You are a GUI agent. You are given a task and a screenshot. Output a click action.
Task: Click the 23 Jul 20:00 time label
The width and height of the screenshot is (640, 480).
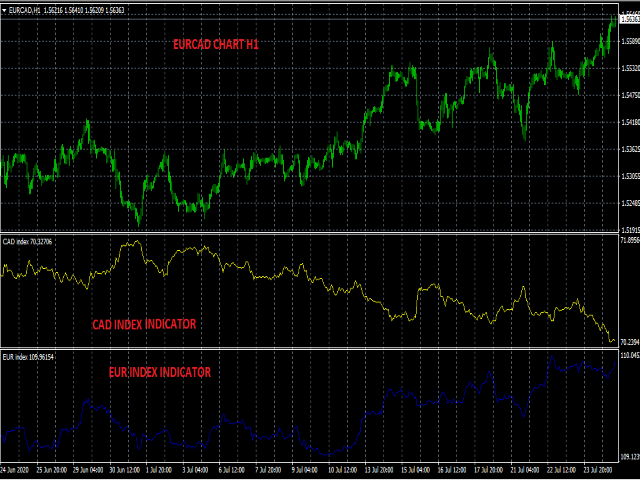(597, 469)
